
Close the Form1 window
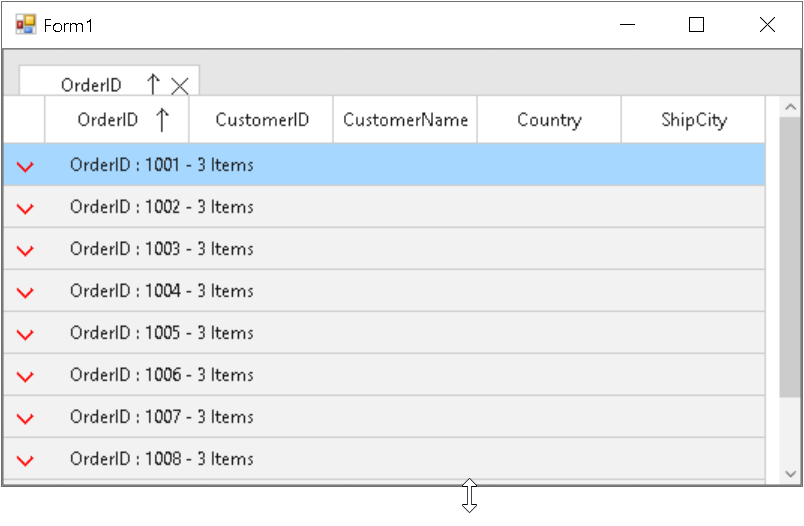[x=767, y=25]
